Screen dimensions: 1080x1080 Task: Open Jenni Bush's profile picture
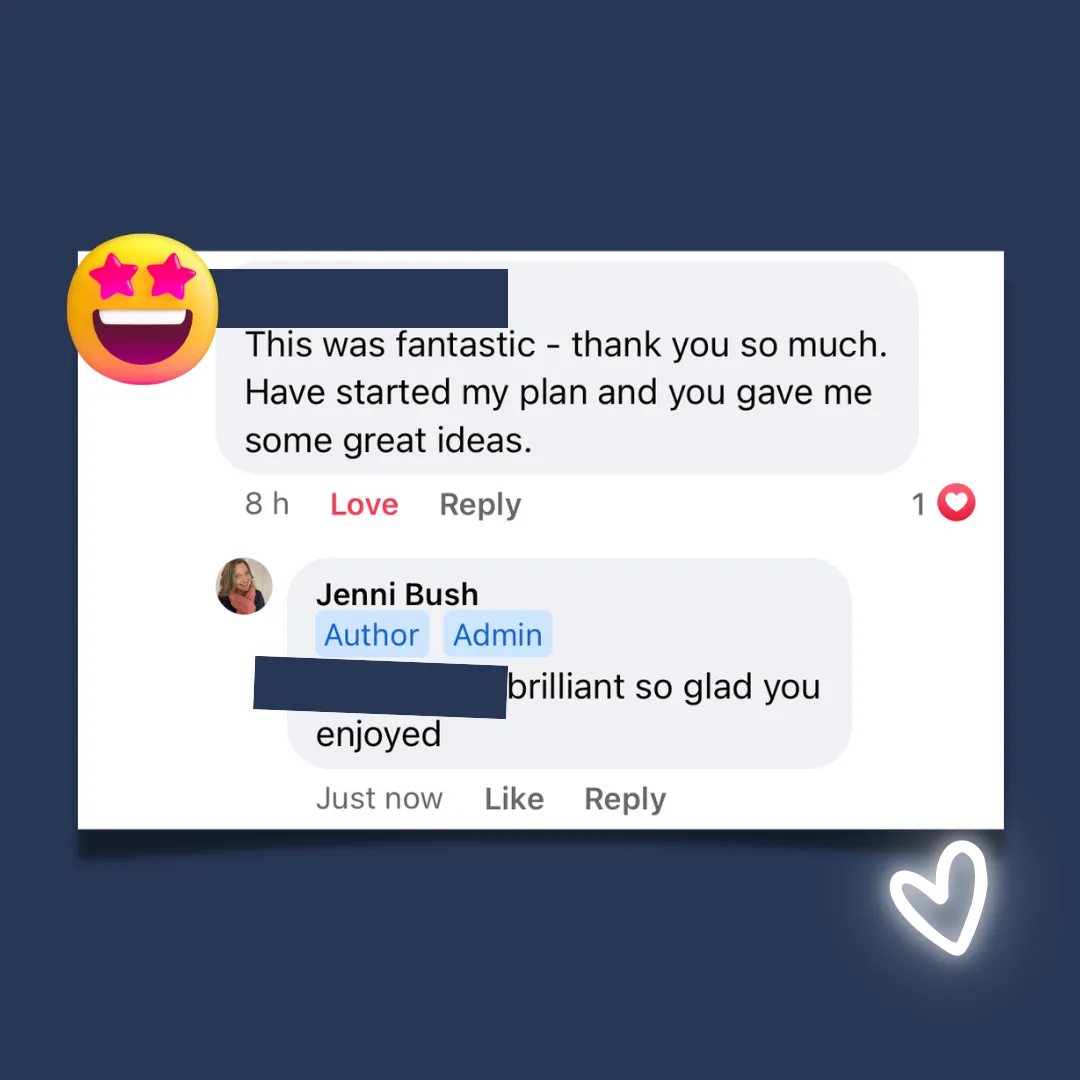tap(245, 586)
